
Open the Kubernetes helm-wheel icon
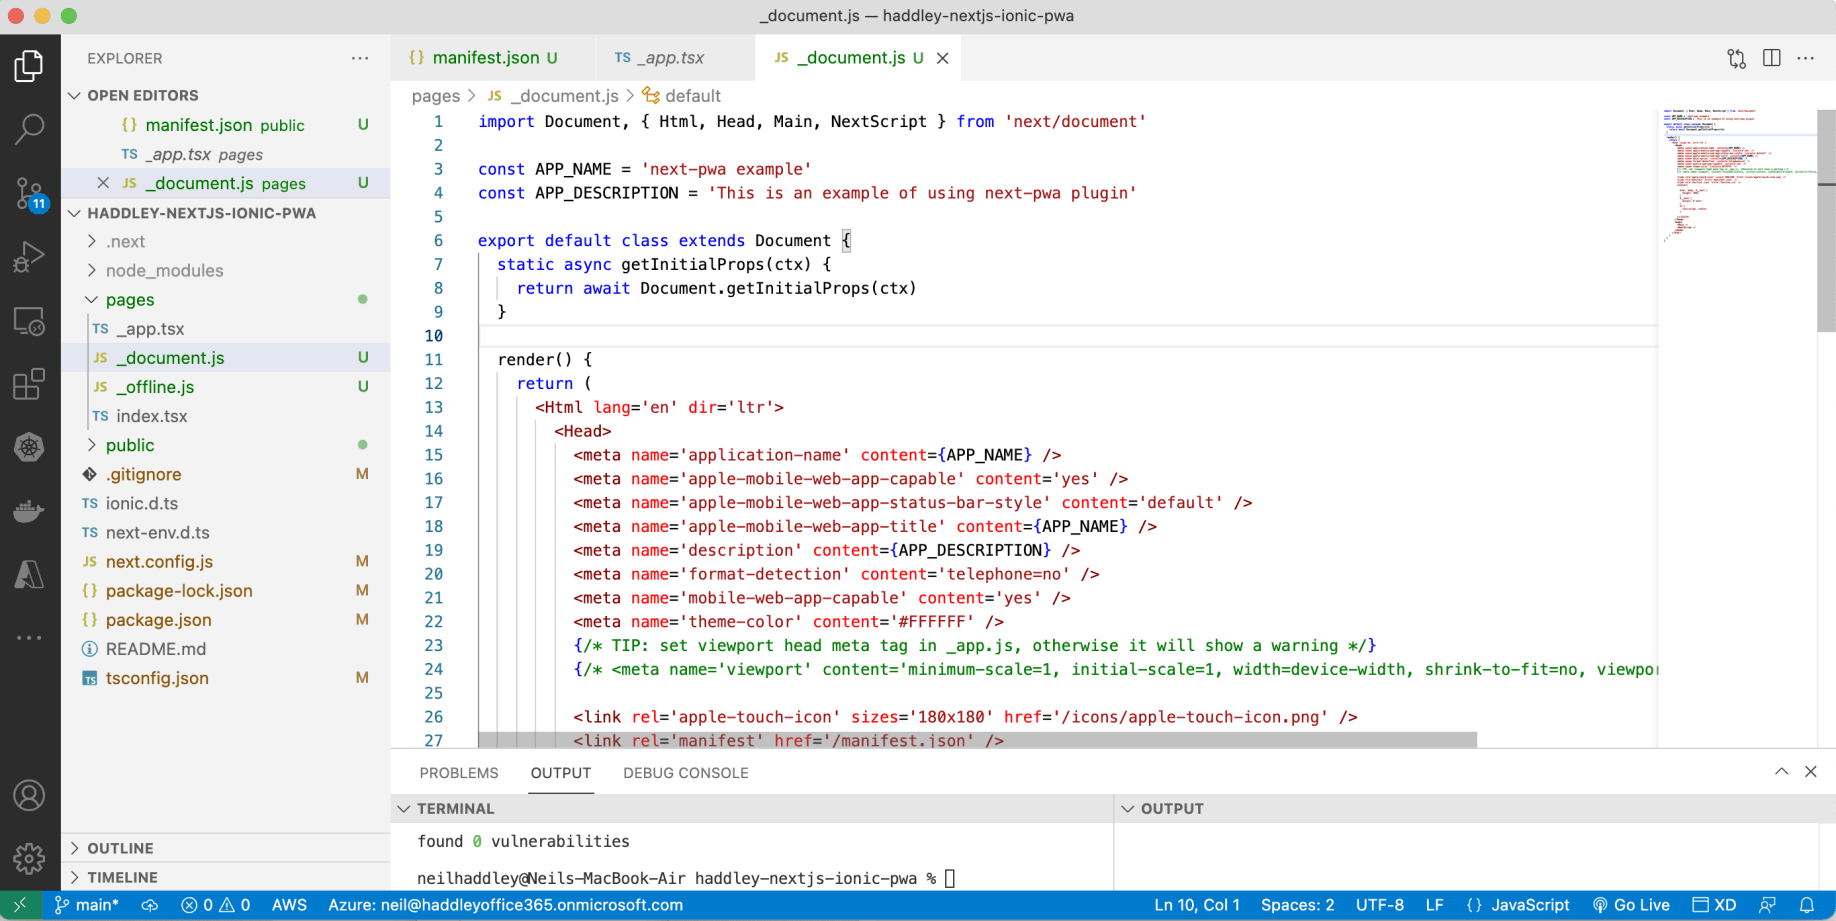(29, 447)
